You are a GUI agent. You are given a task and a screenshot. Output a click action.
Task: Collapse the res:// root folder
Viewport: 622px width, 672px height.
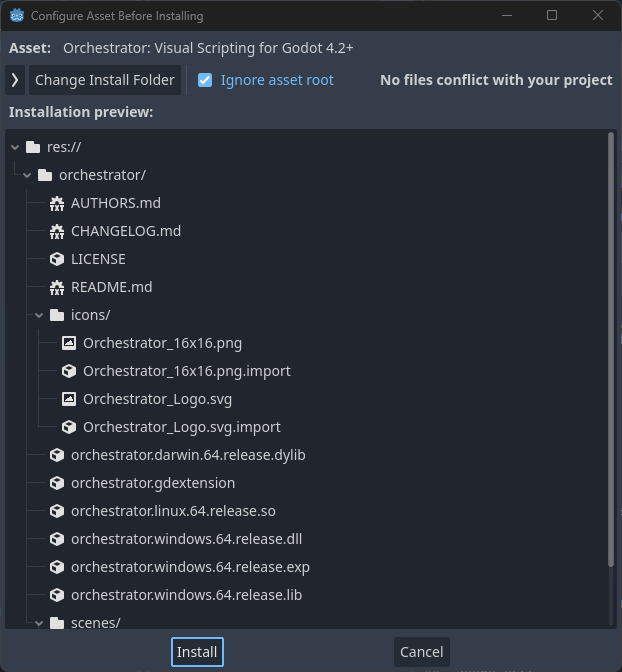tap(15, 147)
